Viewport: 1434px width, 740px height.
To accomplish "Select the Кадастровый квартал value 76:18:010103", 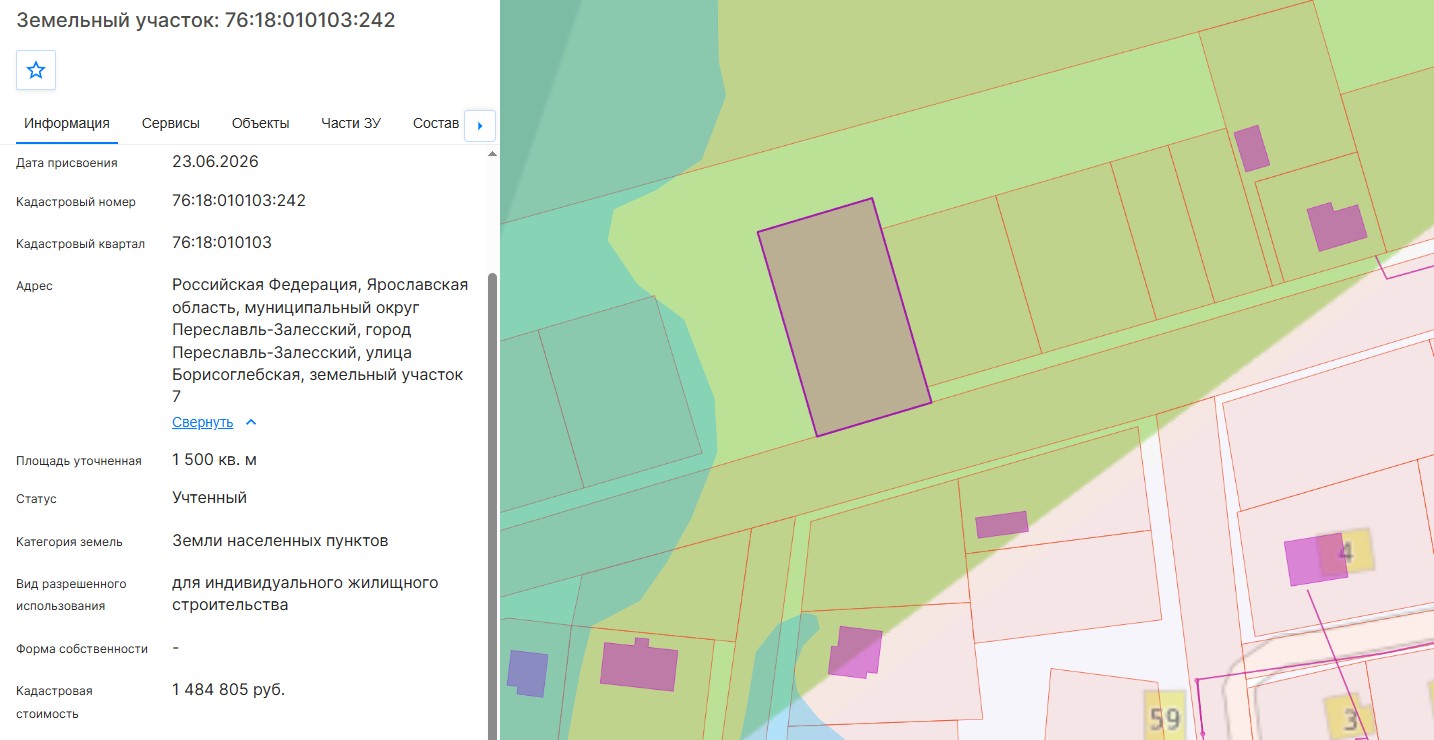I will coord(222,243).
